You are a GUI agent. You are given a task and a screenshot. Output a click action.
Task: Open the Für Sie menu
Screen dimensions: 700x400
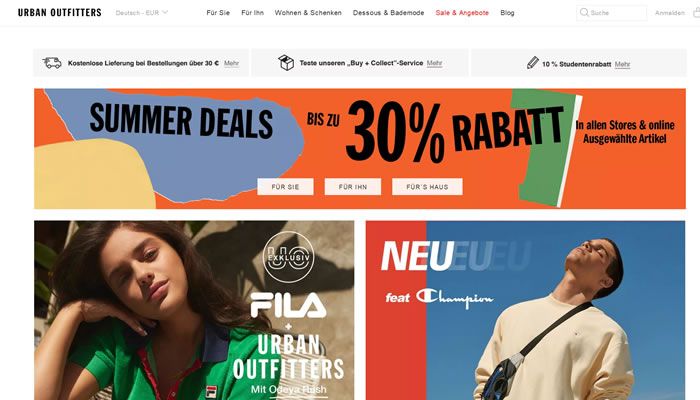[x=218, y=12]
